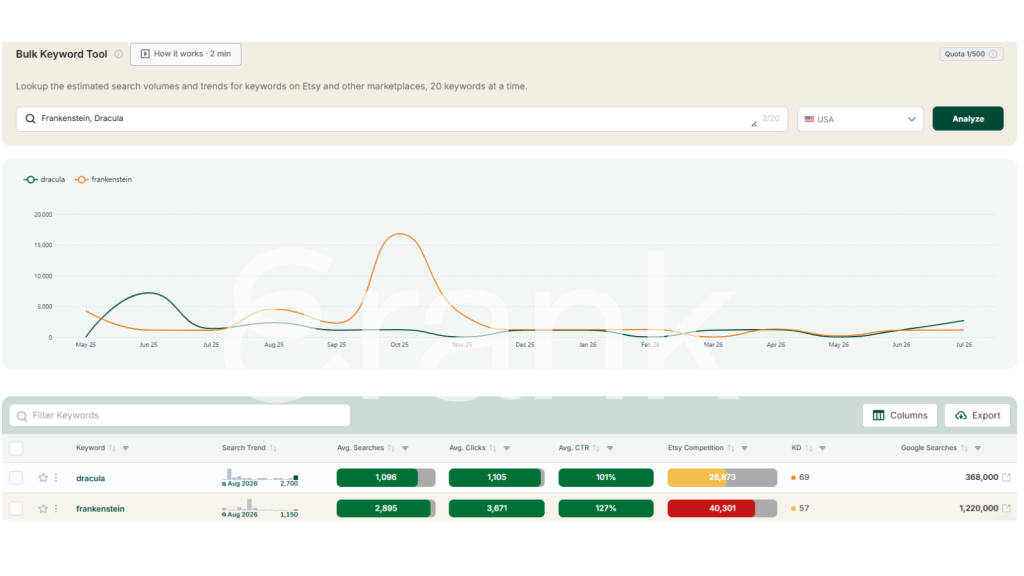The image size is (1024, 576).
Task: Sort by KD column arrows
Action: [x=808, y=448]
